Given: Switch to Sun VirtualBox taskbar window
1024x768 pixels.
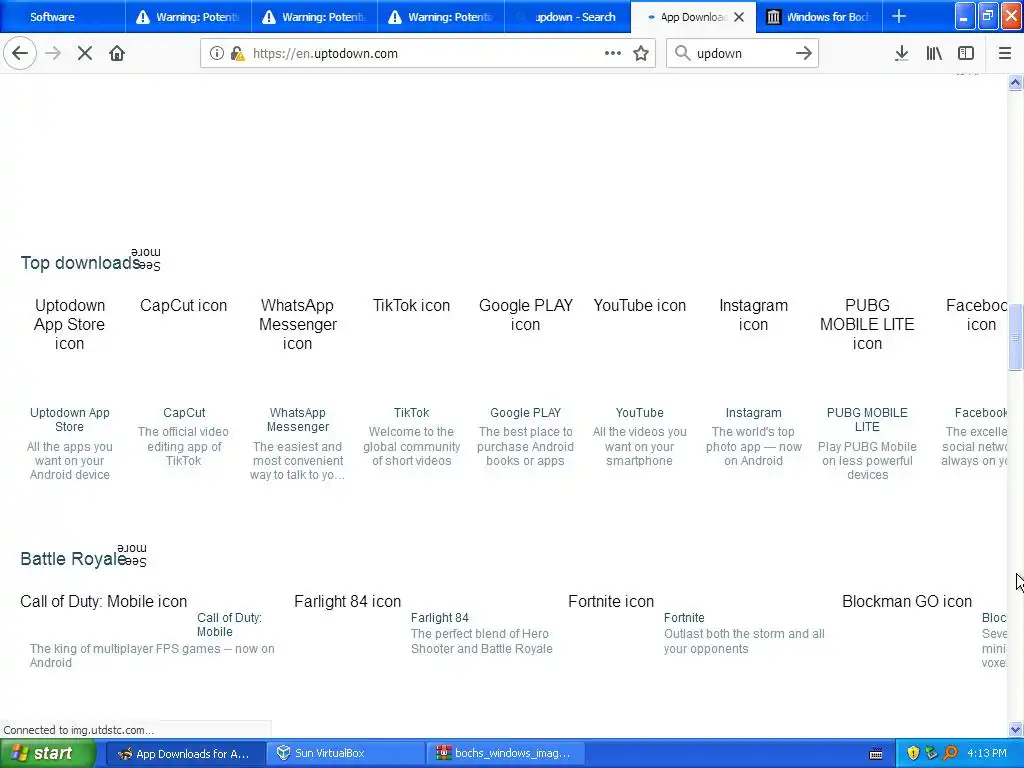Looking at the screenshot, I should [x=346, y=753].
